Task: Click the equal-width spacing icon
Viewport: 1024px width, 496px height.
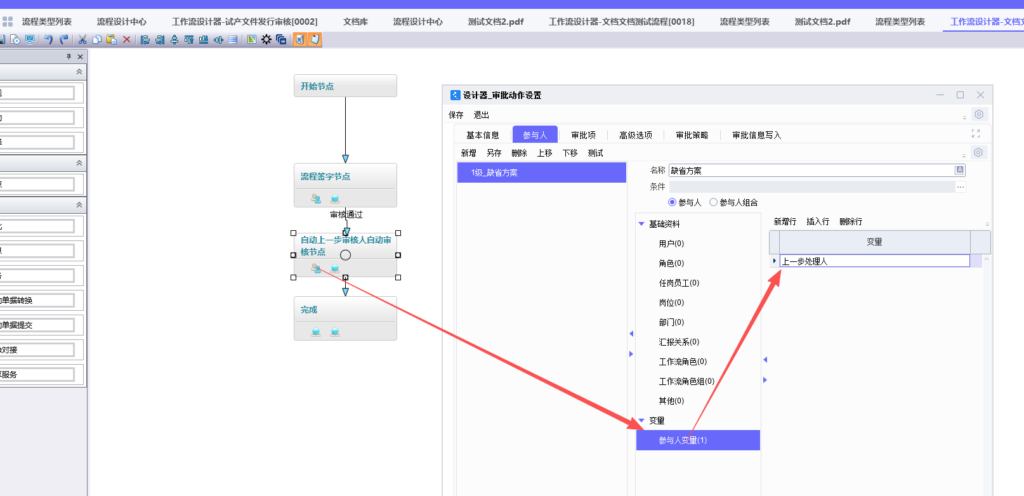Action: click(x=218, y=40)
